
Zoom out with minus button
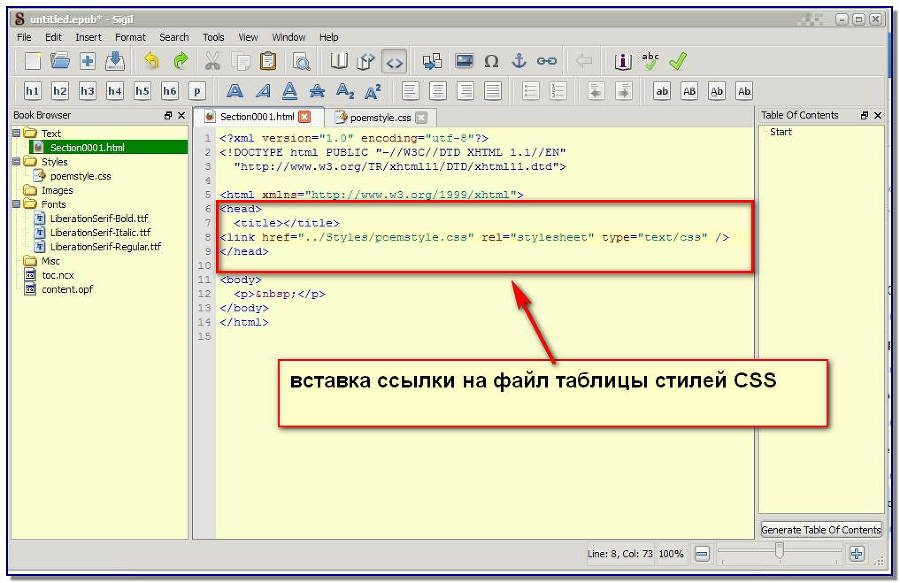tap(702, 554)
